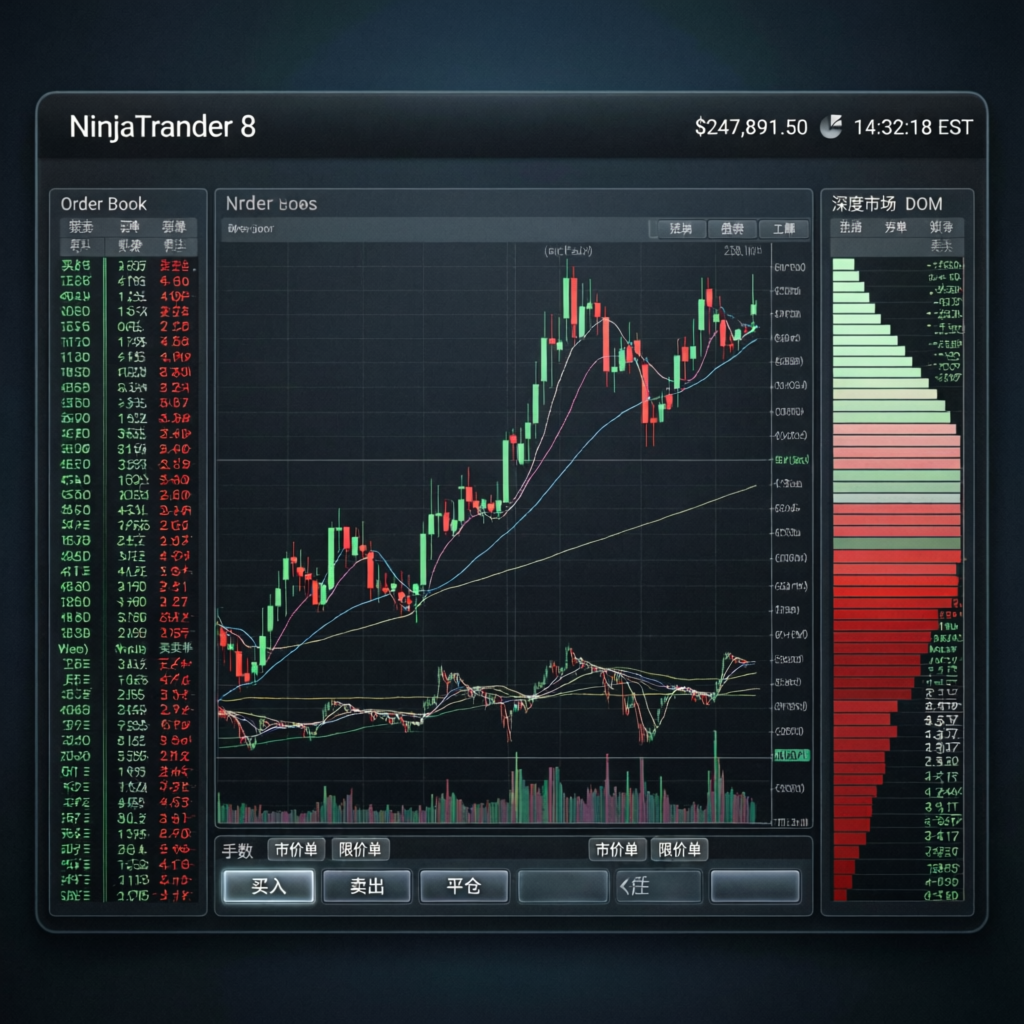Click the 卖出 sell button
1024x1024 pixels.
coord(367,886)
